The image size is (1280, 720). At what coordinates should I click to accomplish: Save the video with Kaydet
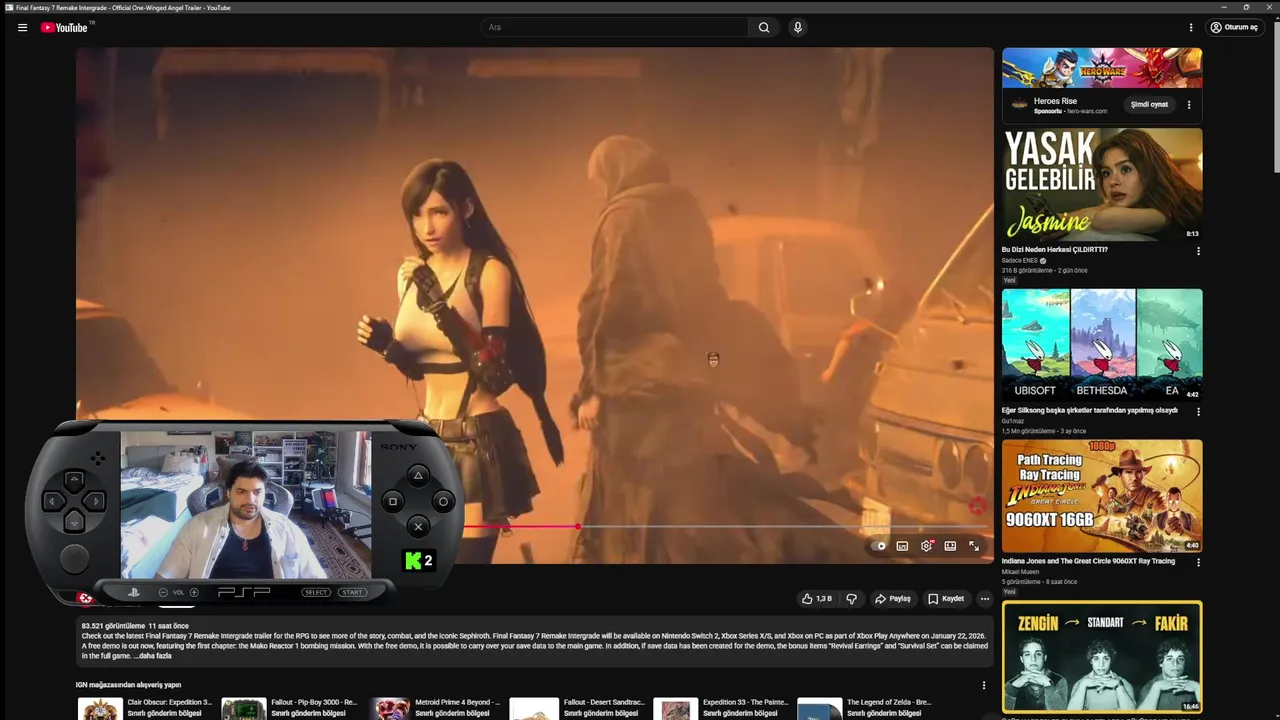click(x=946, y=599)
